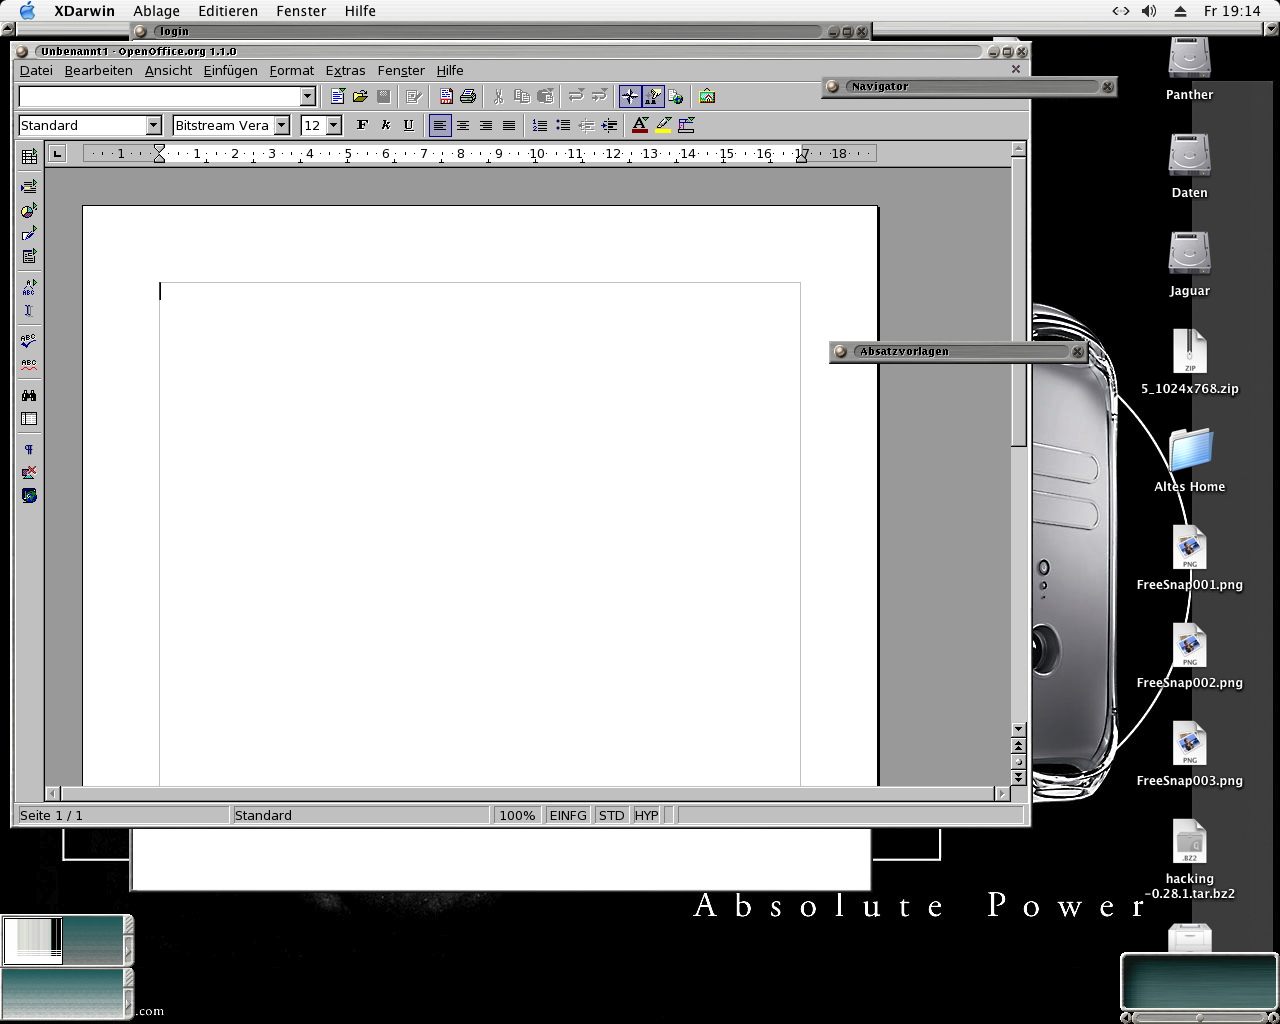Toggle underline formatting
Viewport: 1280px width, 1024px height.
coord(408,126)
